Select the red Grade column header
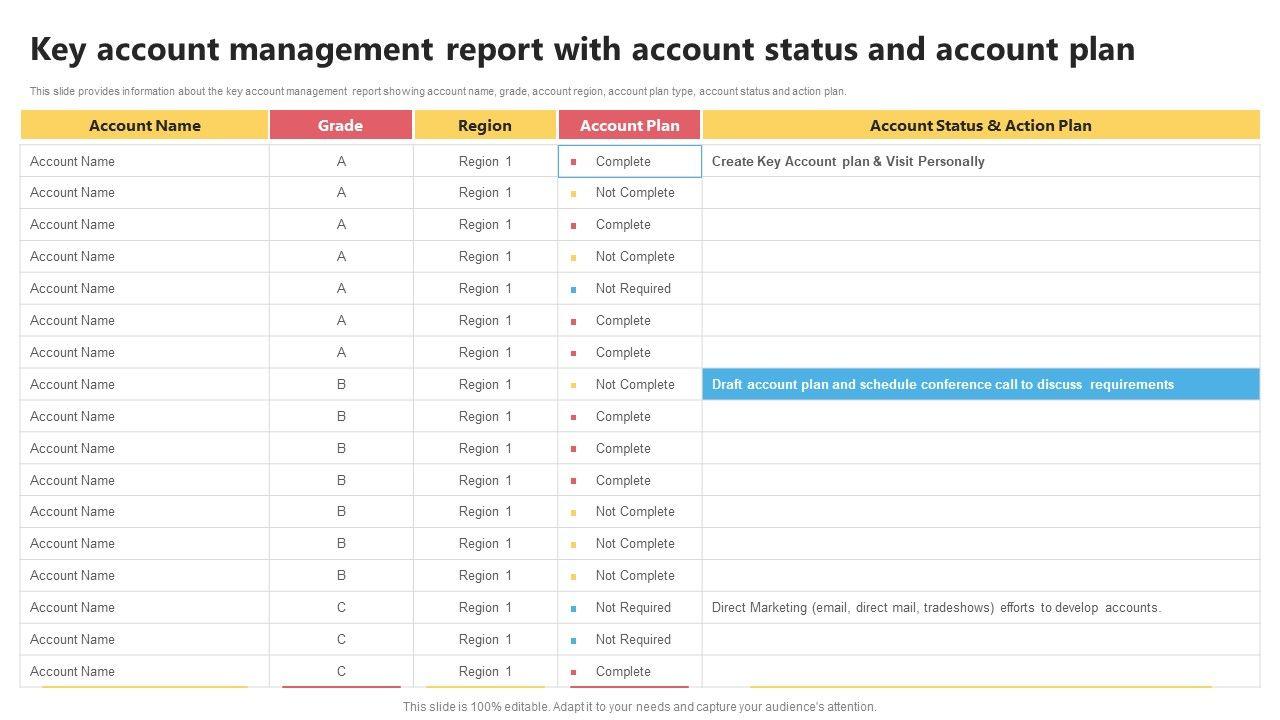This screenshot has width=1280, height=720. coord(340,125)
